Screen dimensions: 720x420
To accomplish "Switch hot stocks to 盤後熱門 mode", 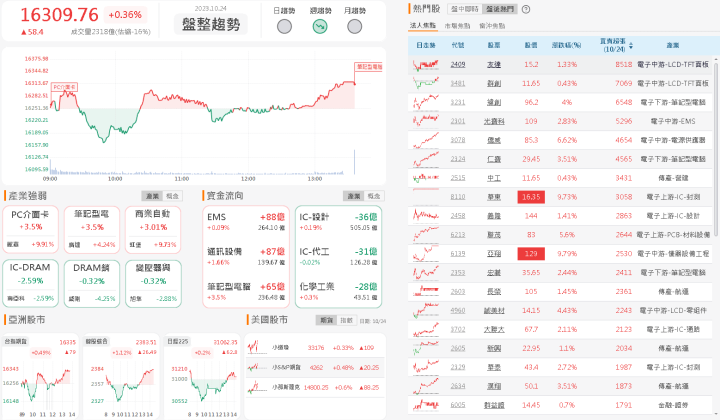I will pos(500,9).
